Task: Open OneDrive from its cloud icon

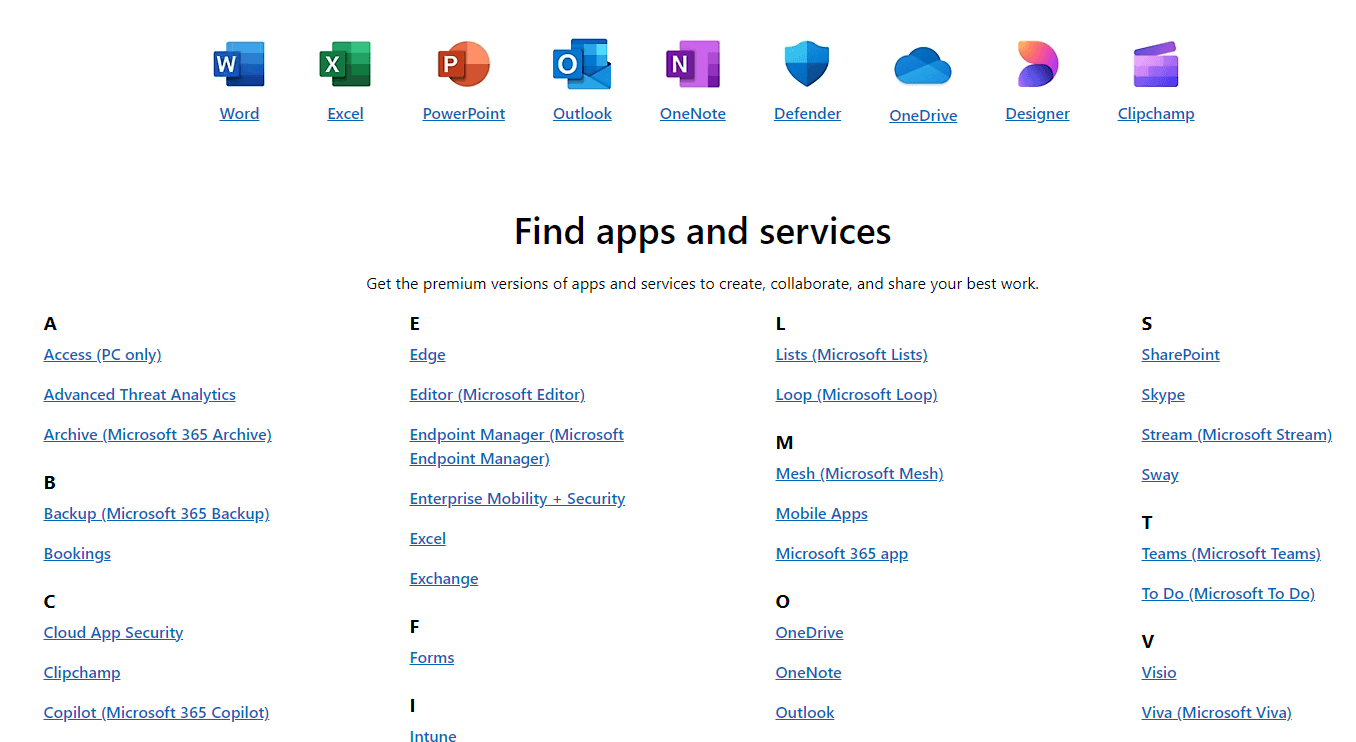Action: point(922,63)
